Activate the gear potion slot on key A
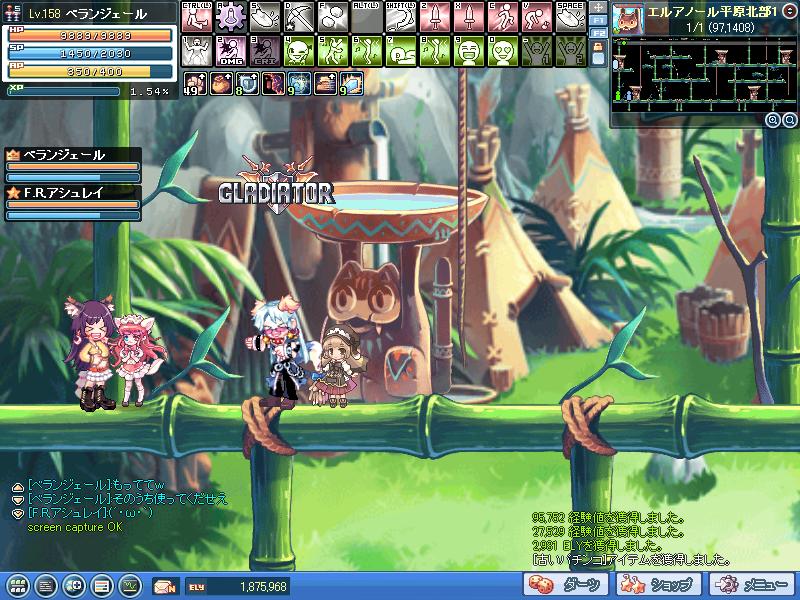The height and width of the screenshot is (600, 800). tap(231, 16)
